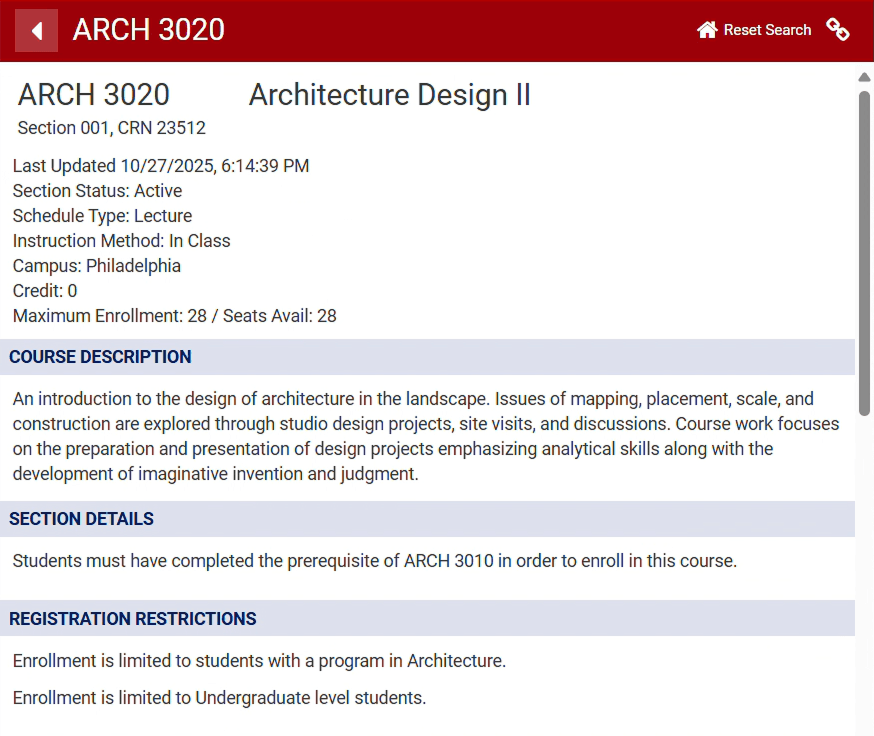Click the SECTION DETAILS section header
The width and height of the screenshot is (874, 736).
[428, 519]
